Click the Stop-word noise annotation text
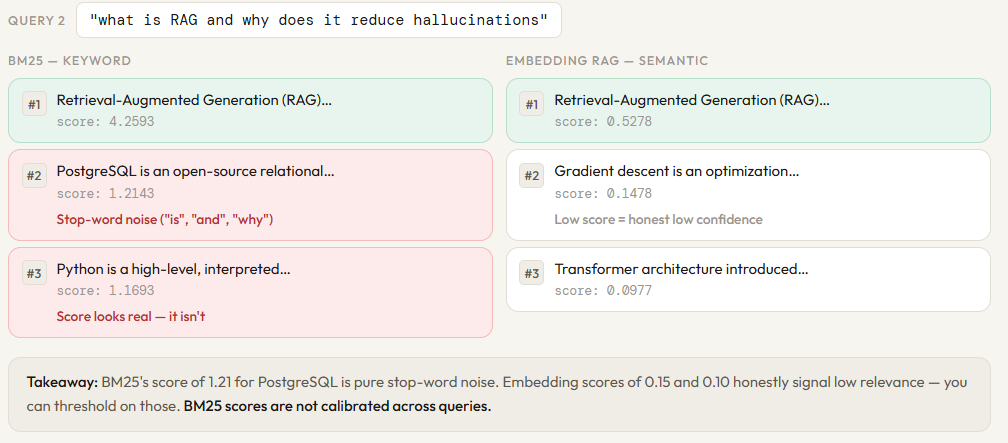This screenshot has width=1008, height=443. point(165,219)
